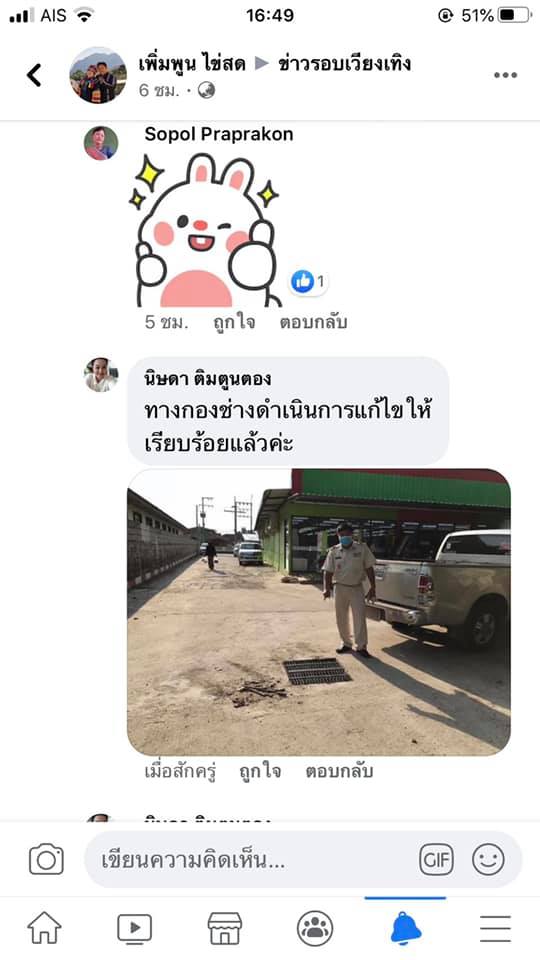Open the emoji sticker picker

point(489,859)
